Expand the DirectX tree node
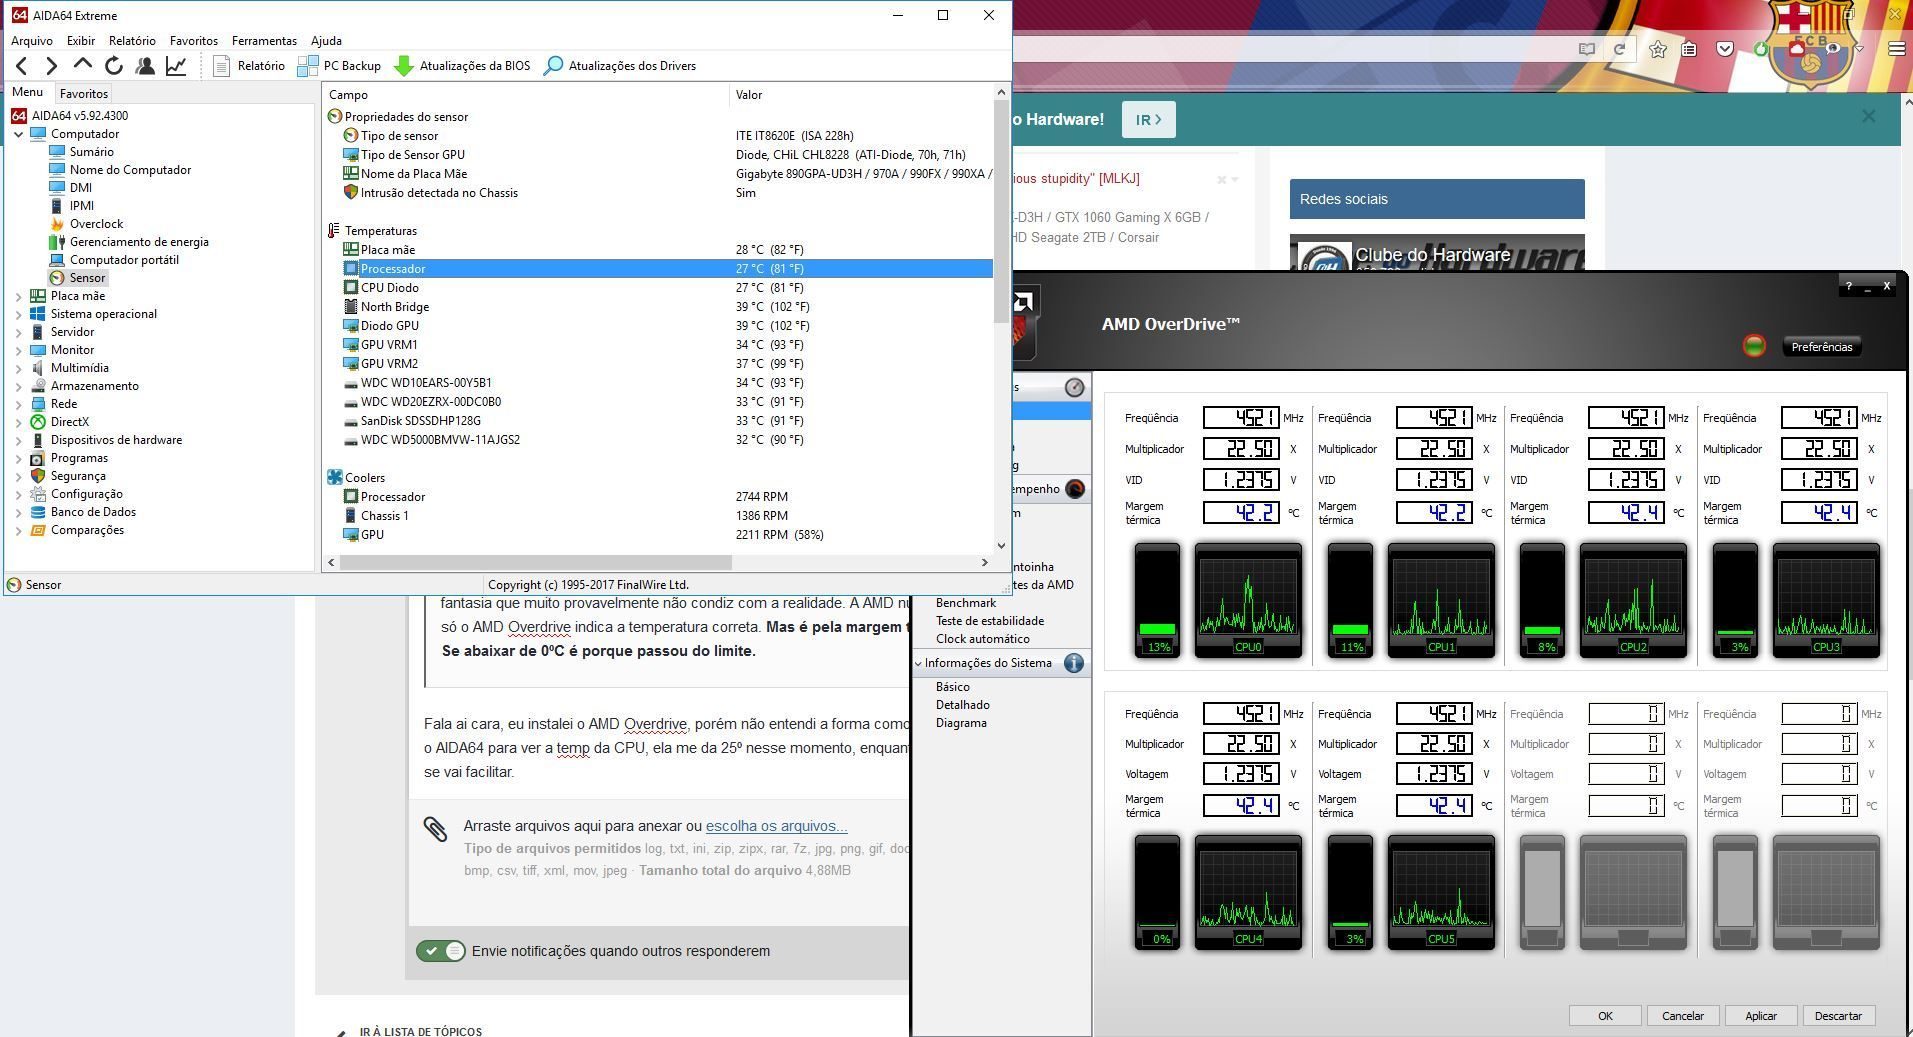The image size is (1913, 1037). tap(18, 422)
